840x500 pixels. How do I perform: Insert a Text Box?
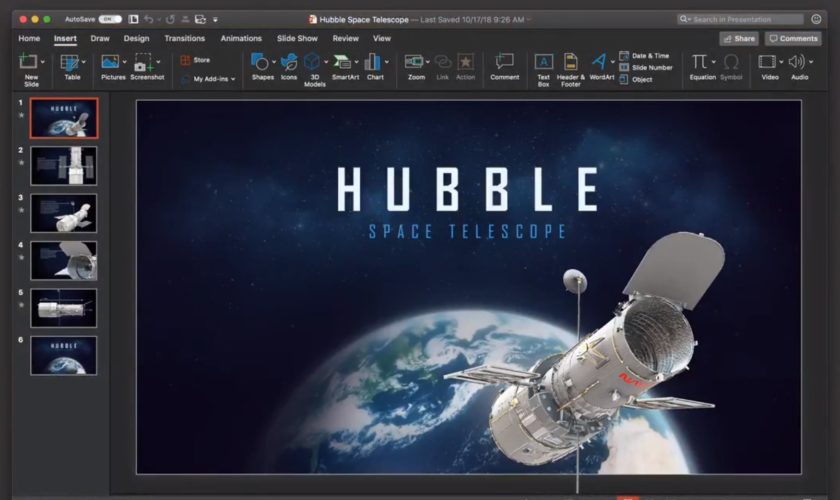coord(543,63)
